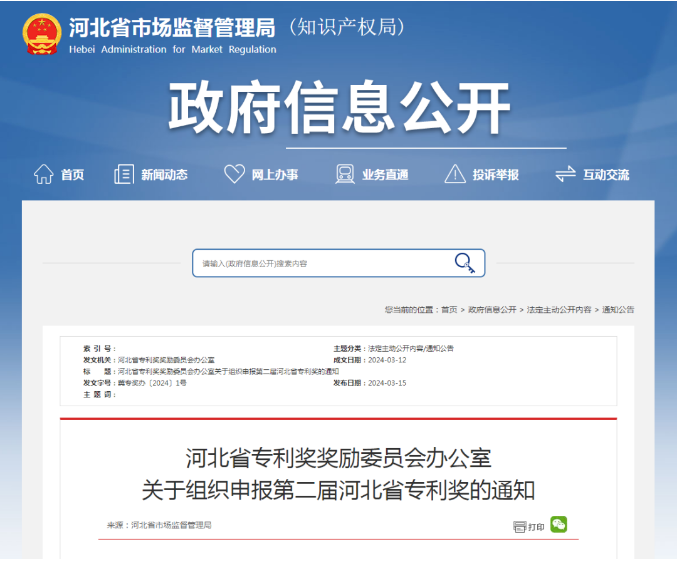Screen dimensions: 677x561
Task: Click the warning triangle icon for 投诉举报
Action: pos(455,174)
